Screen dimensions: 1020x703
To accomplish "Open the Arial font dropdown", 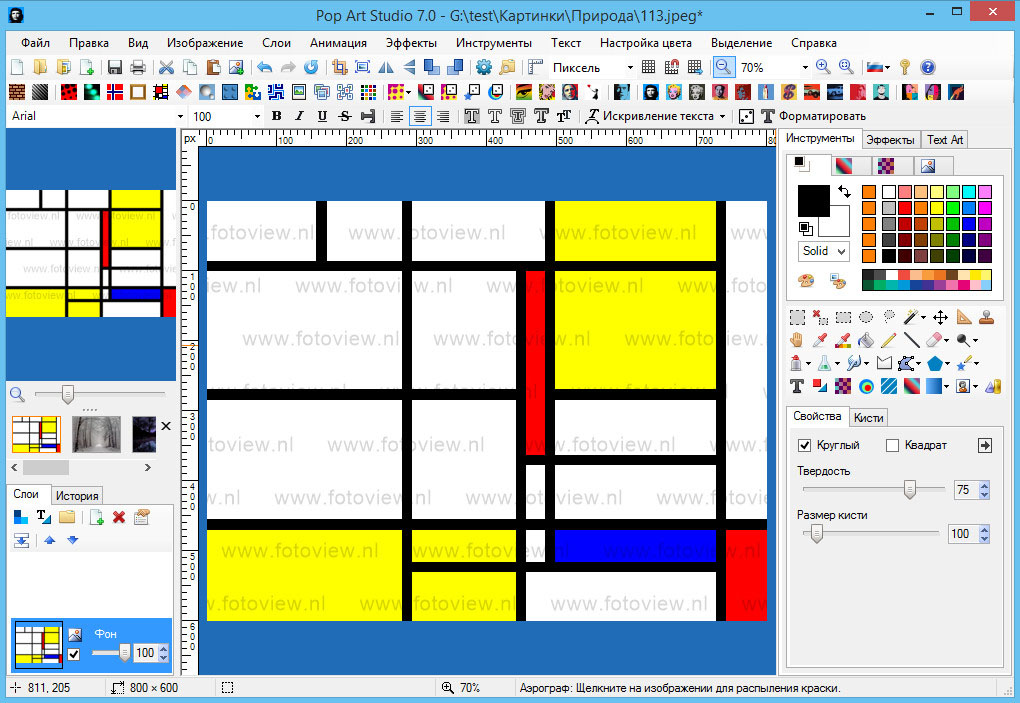I will [x=180, y=117].
